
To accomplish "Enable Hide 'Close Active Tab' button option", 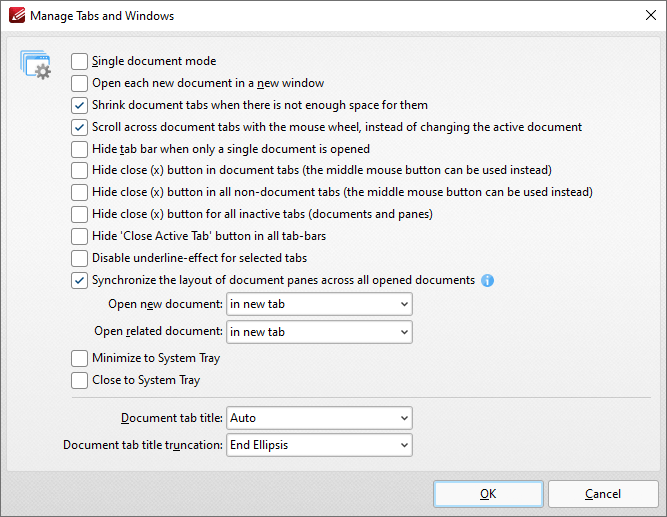I will click(80, 236).
